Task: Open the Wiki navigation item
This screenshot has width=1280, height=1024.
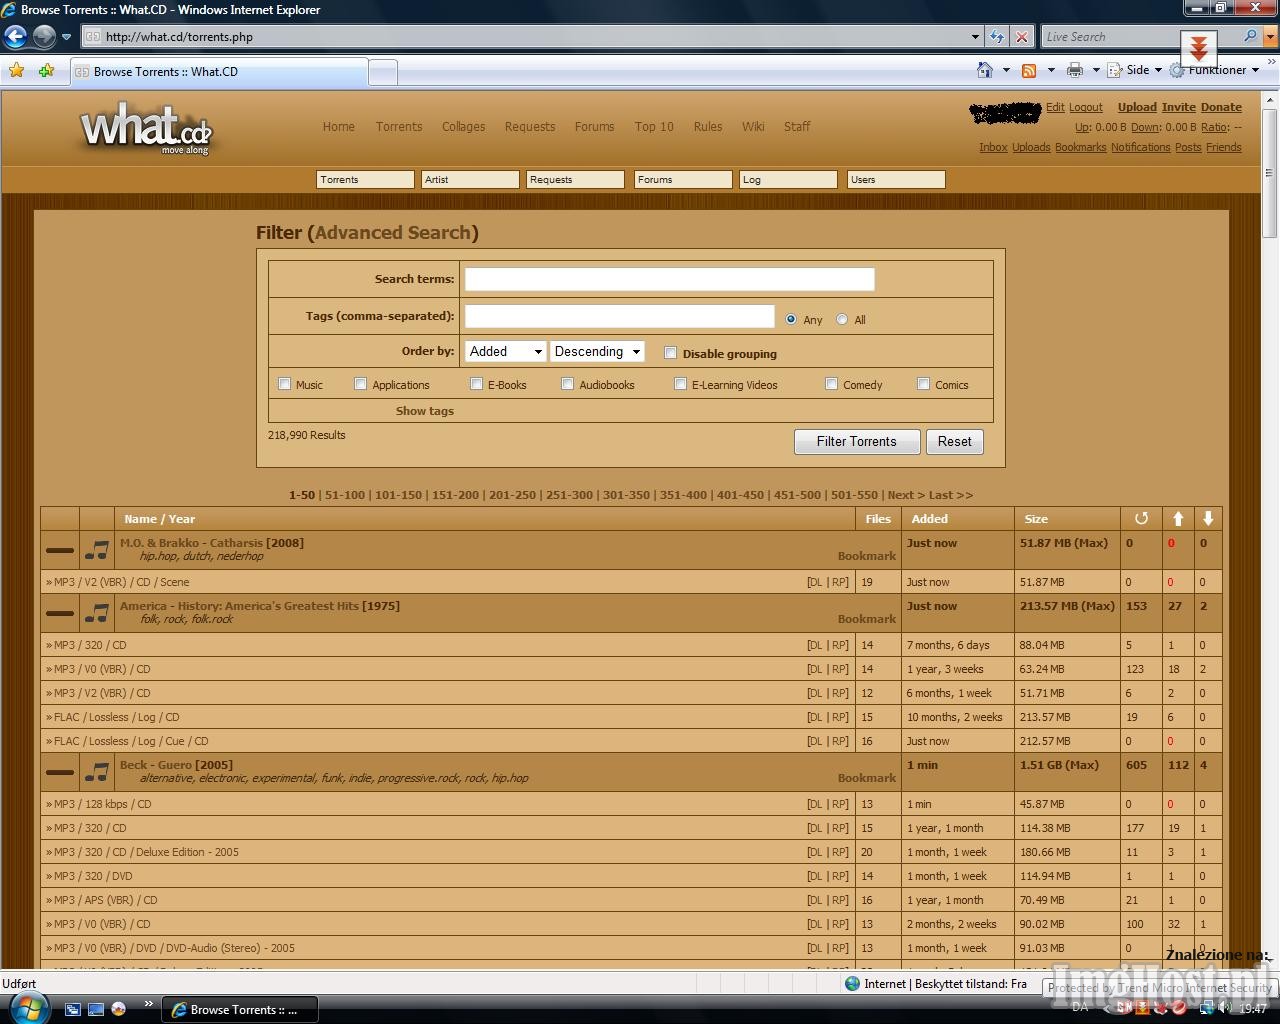Action: [x=753, y=127]
